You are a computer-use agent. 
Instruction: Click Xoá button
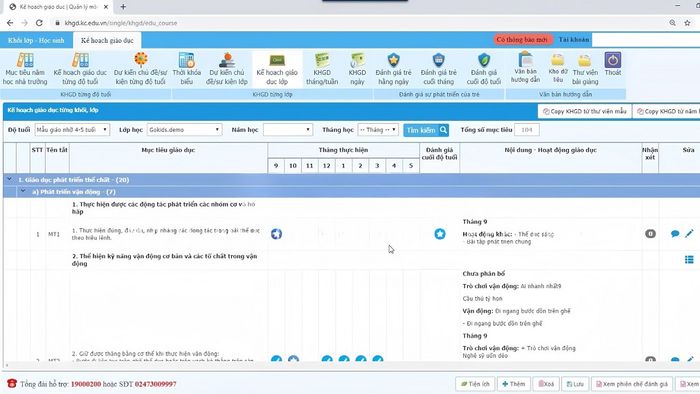(x=546, y=384)
